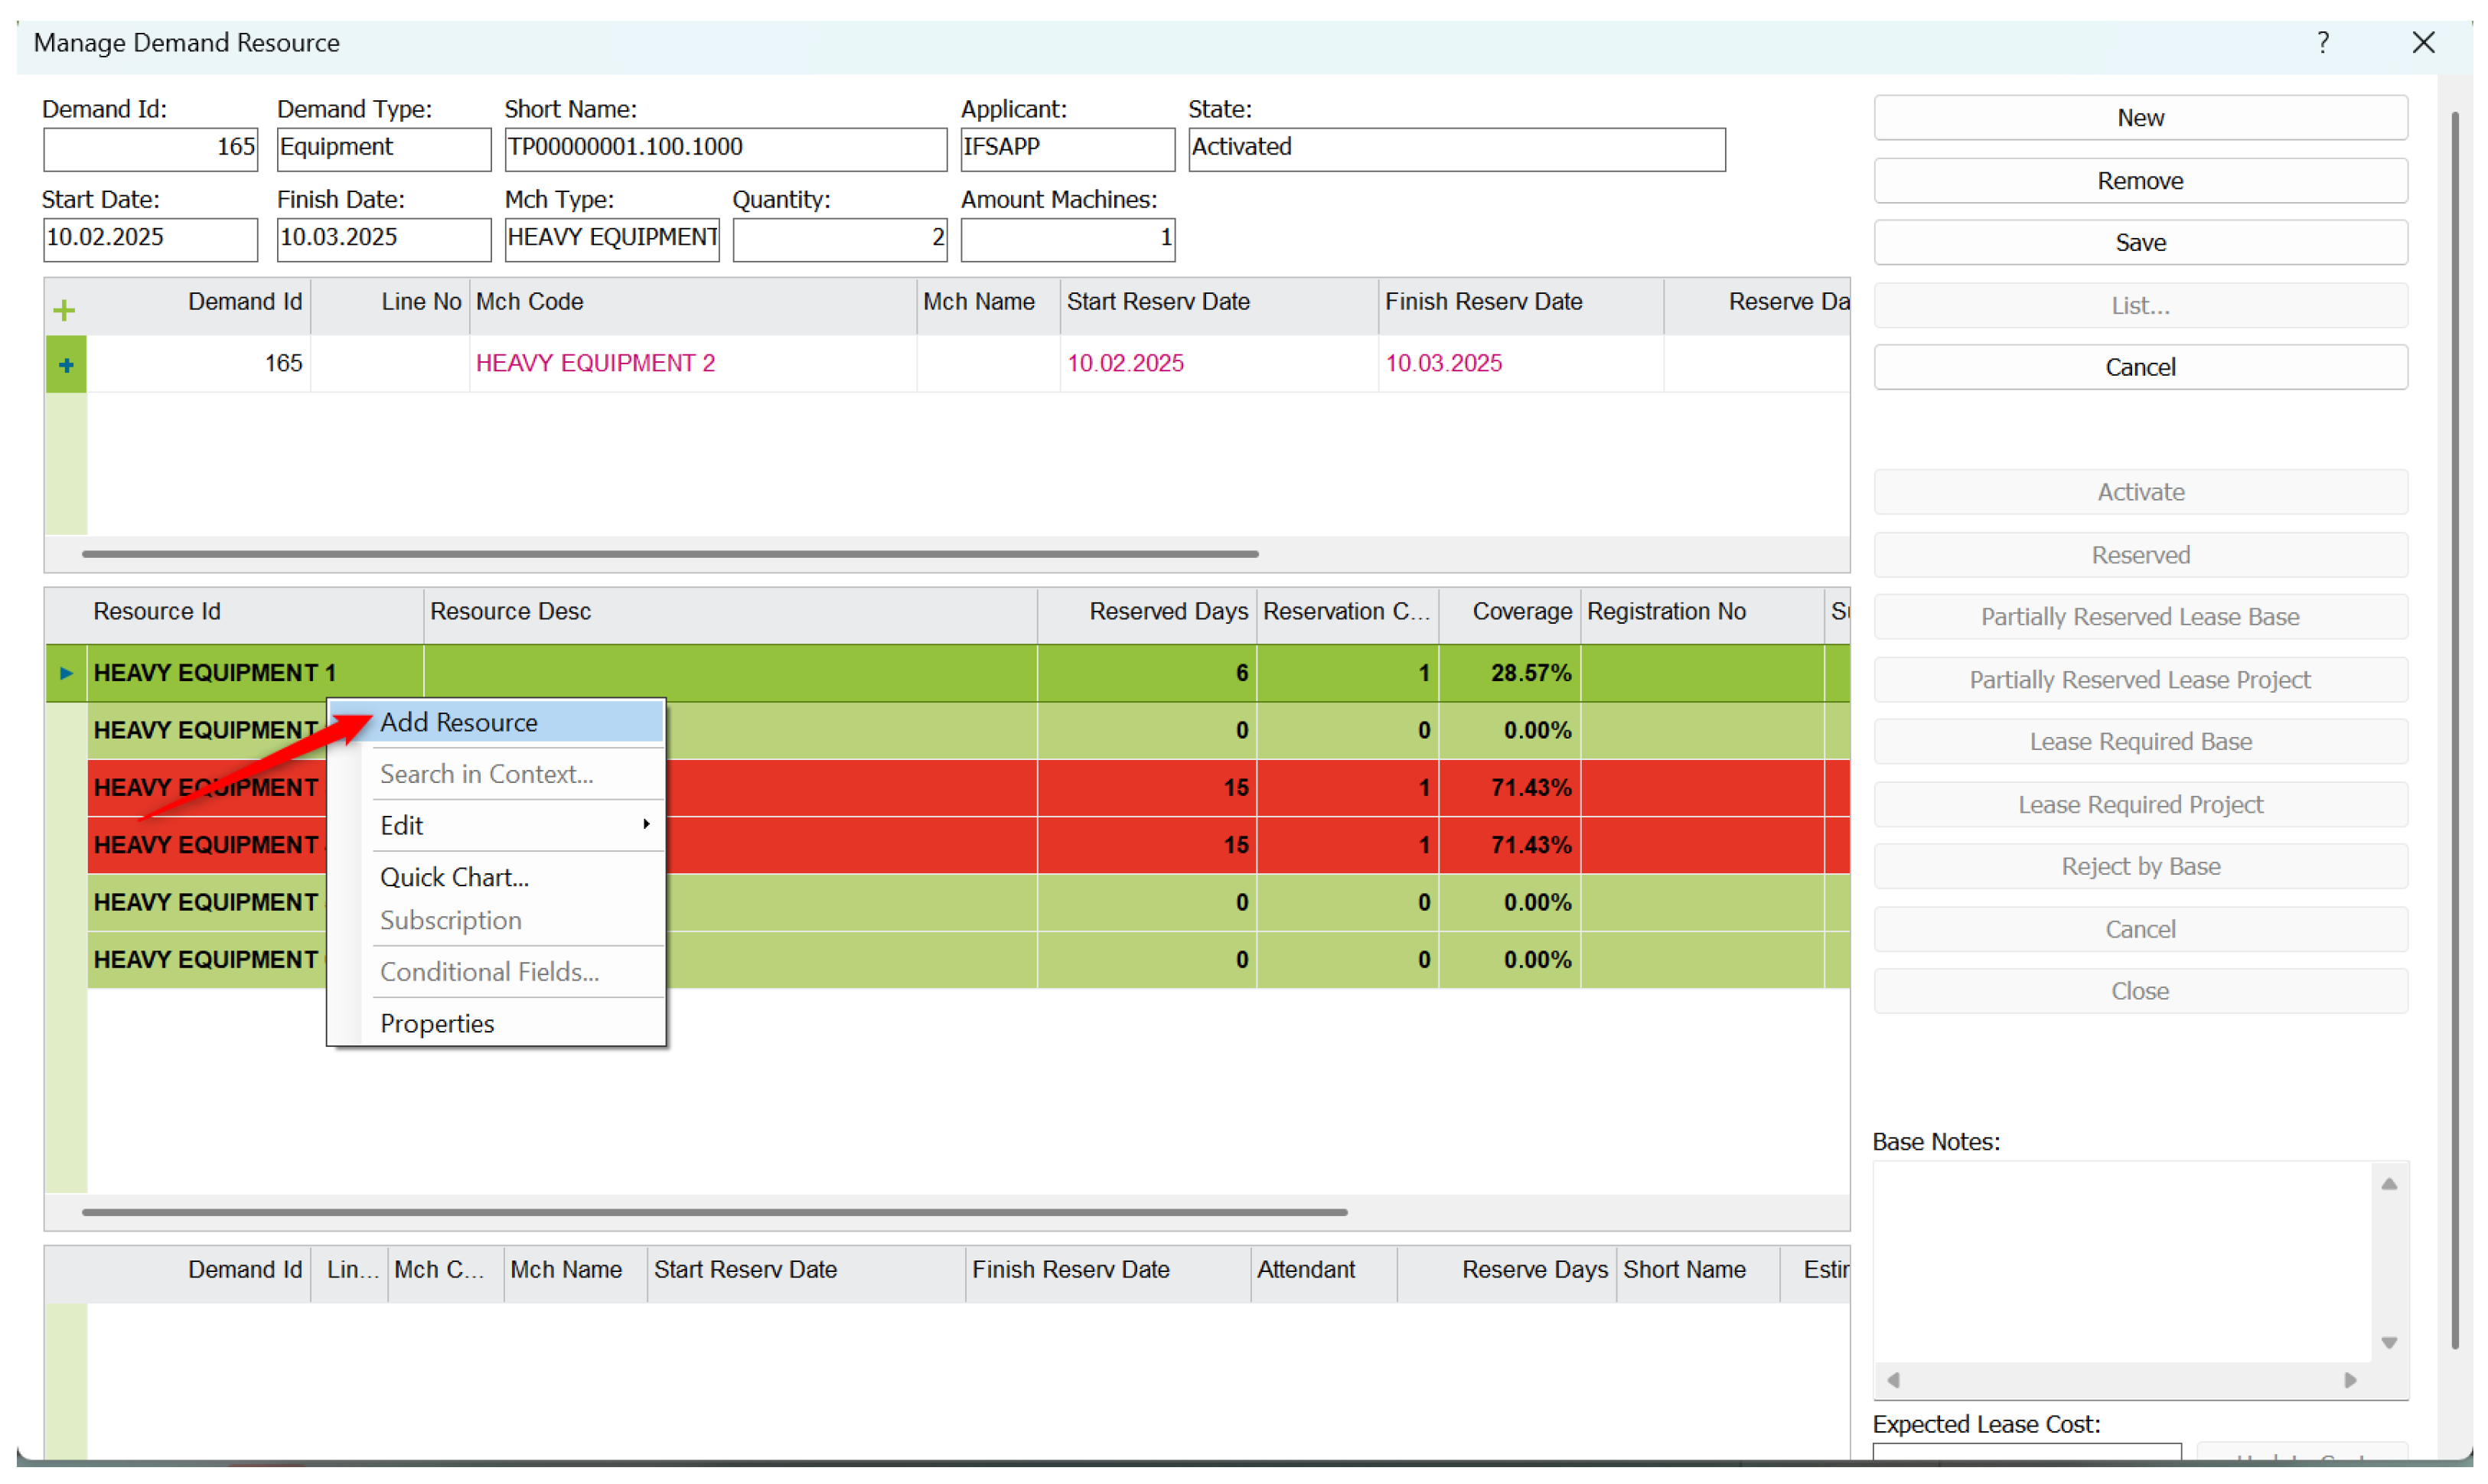Click the Quantity input field
Image resolution: width=2488 pixels, height=1484 pixels.
click(x=840, y=239)
